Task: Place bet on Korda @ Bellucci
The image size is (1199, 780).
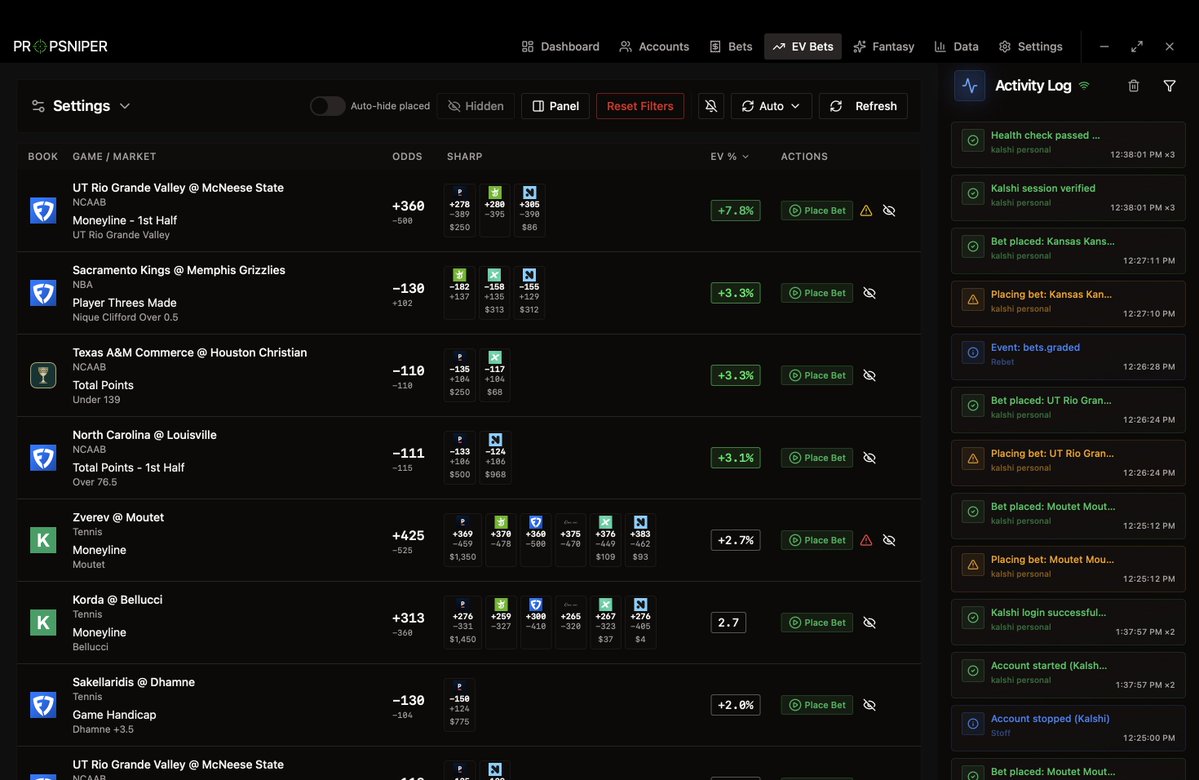Action: [817, 623]
